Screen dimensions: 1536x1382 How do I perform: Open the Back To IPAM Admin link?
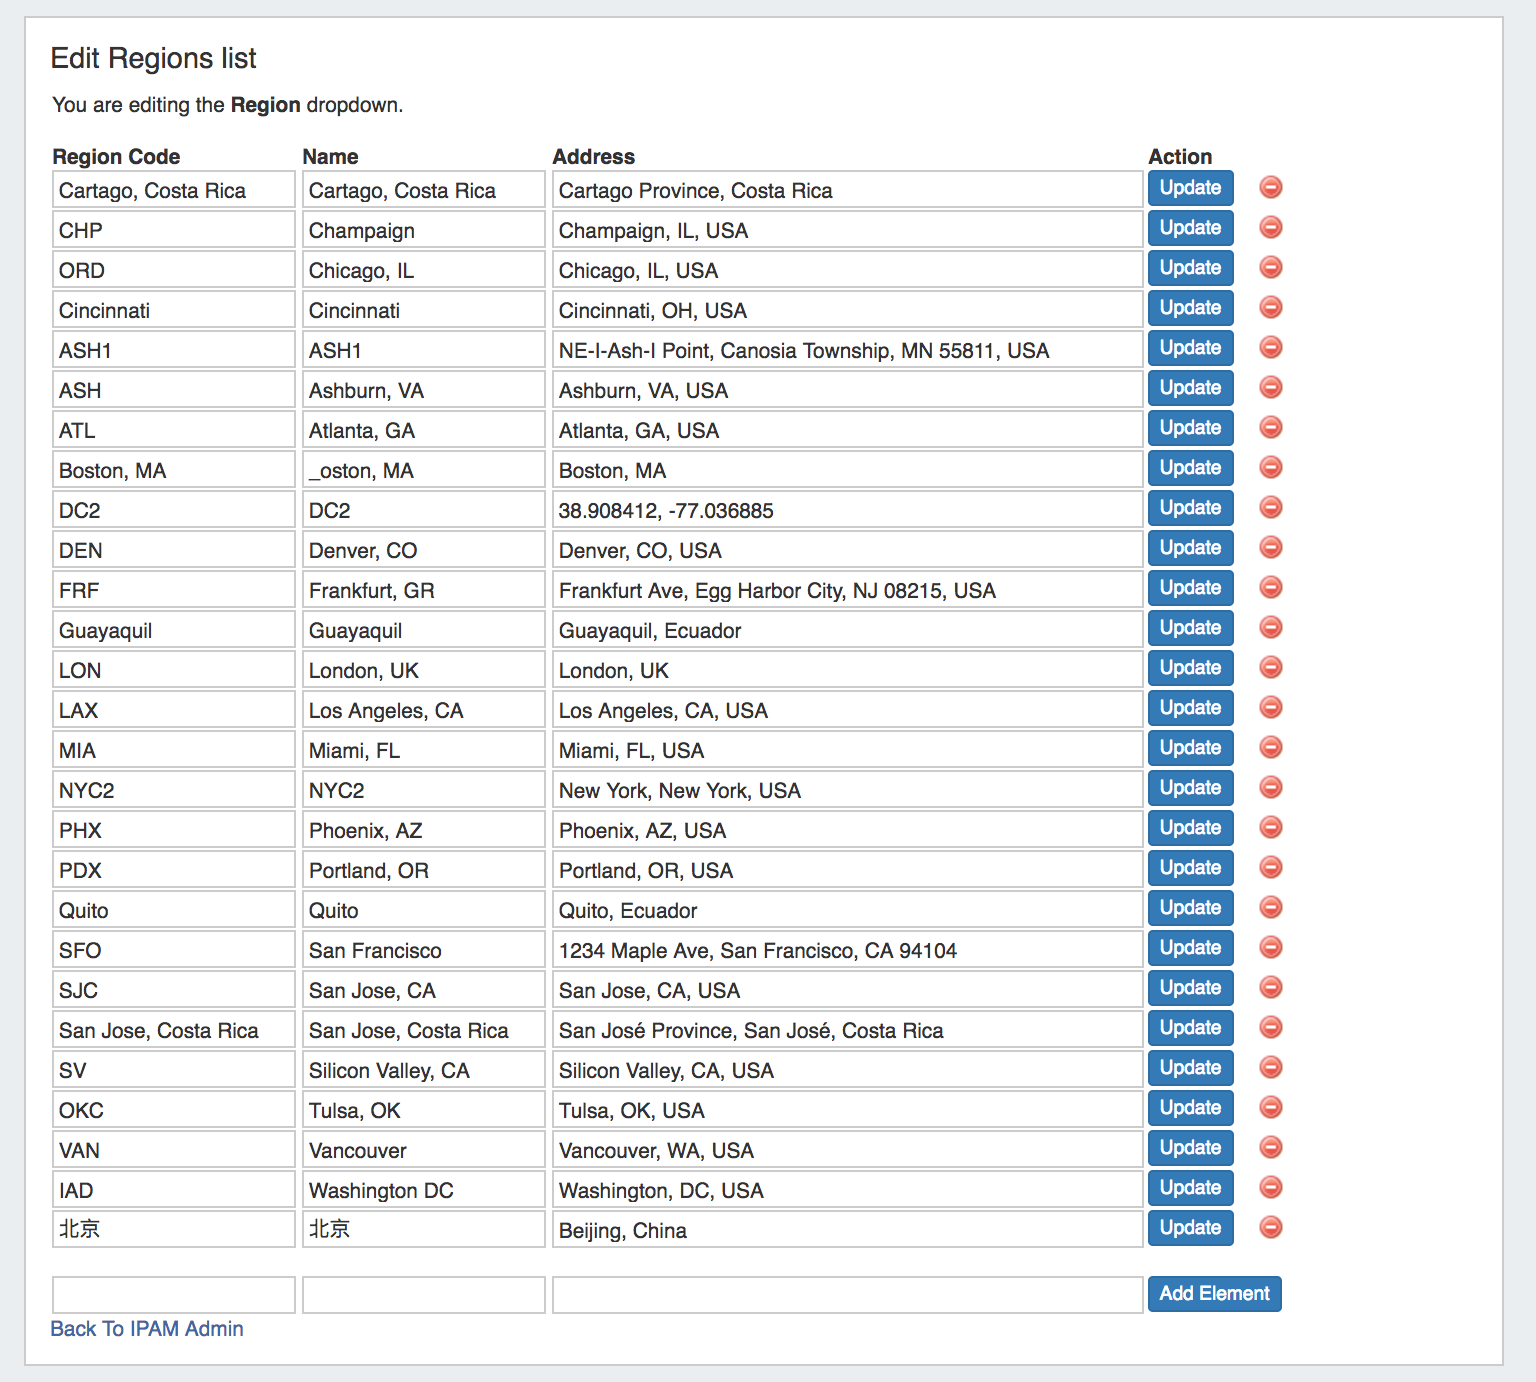click(x=147, y=1329)
